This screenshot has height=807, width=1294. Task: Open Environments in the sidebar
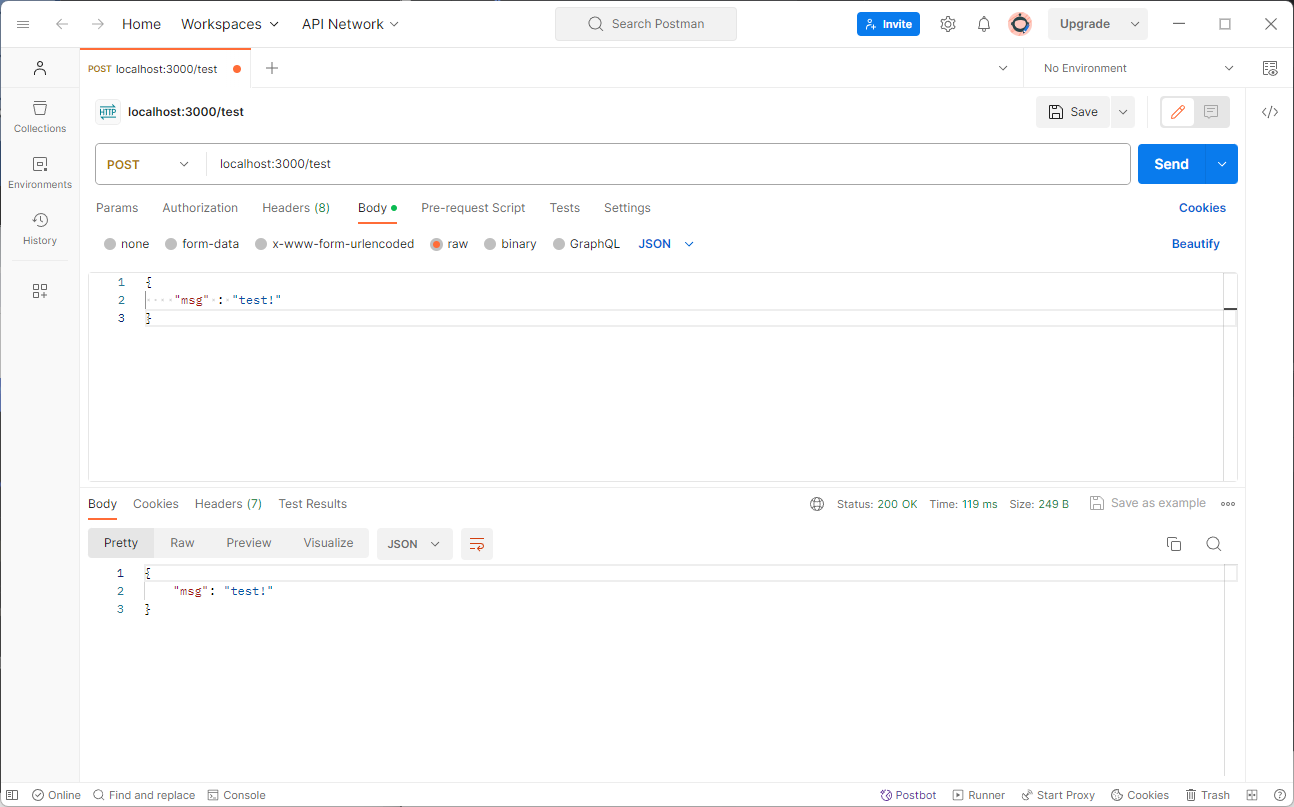40,173
